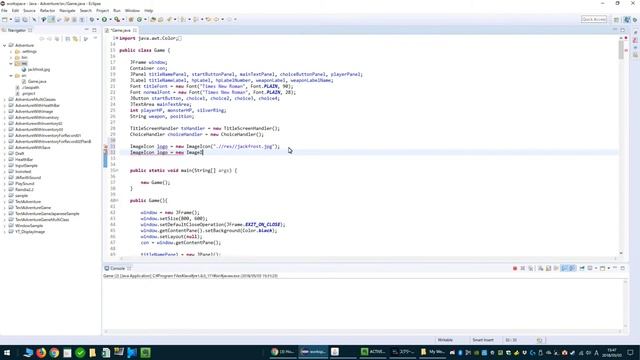This screenshot has width=640, height=360.
Task: Open the File menu
Action: point(4,11)
